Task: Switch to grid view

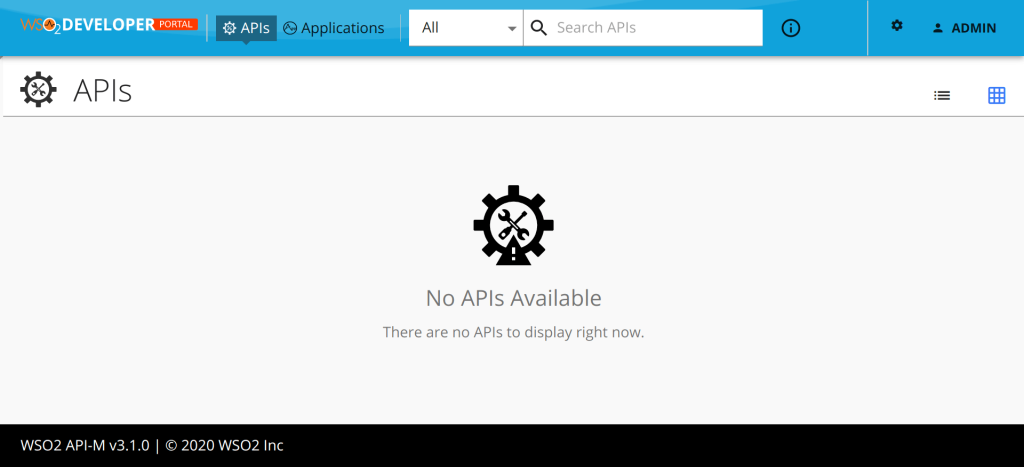Action: coord(996,96)
